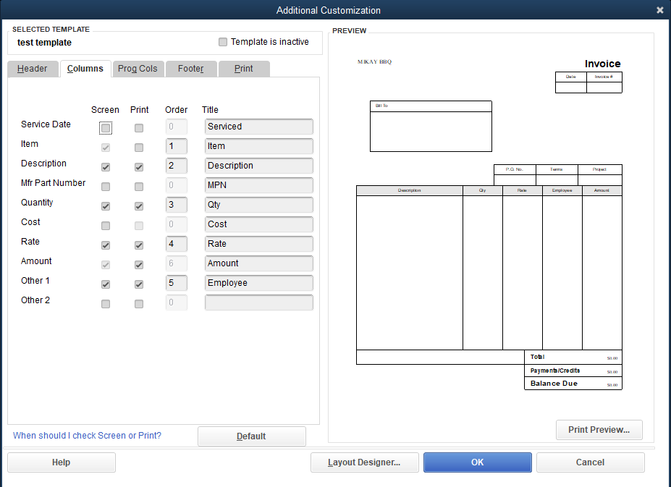This screenshot has width=671, height=487.
Task: Open the Screen or Print help link
Action: click(87, 436)
